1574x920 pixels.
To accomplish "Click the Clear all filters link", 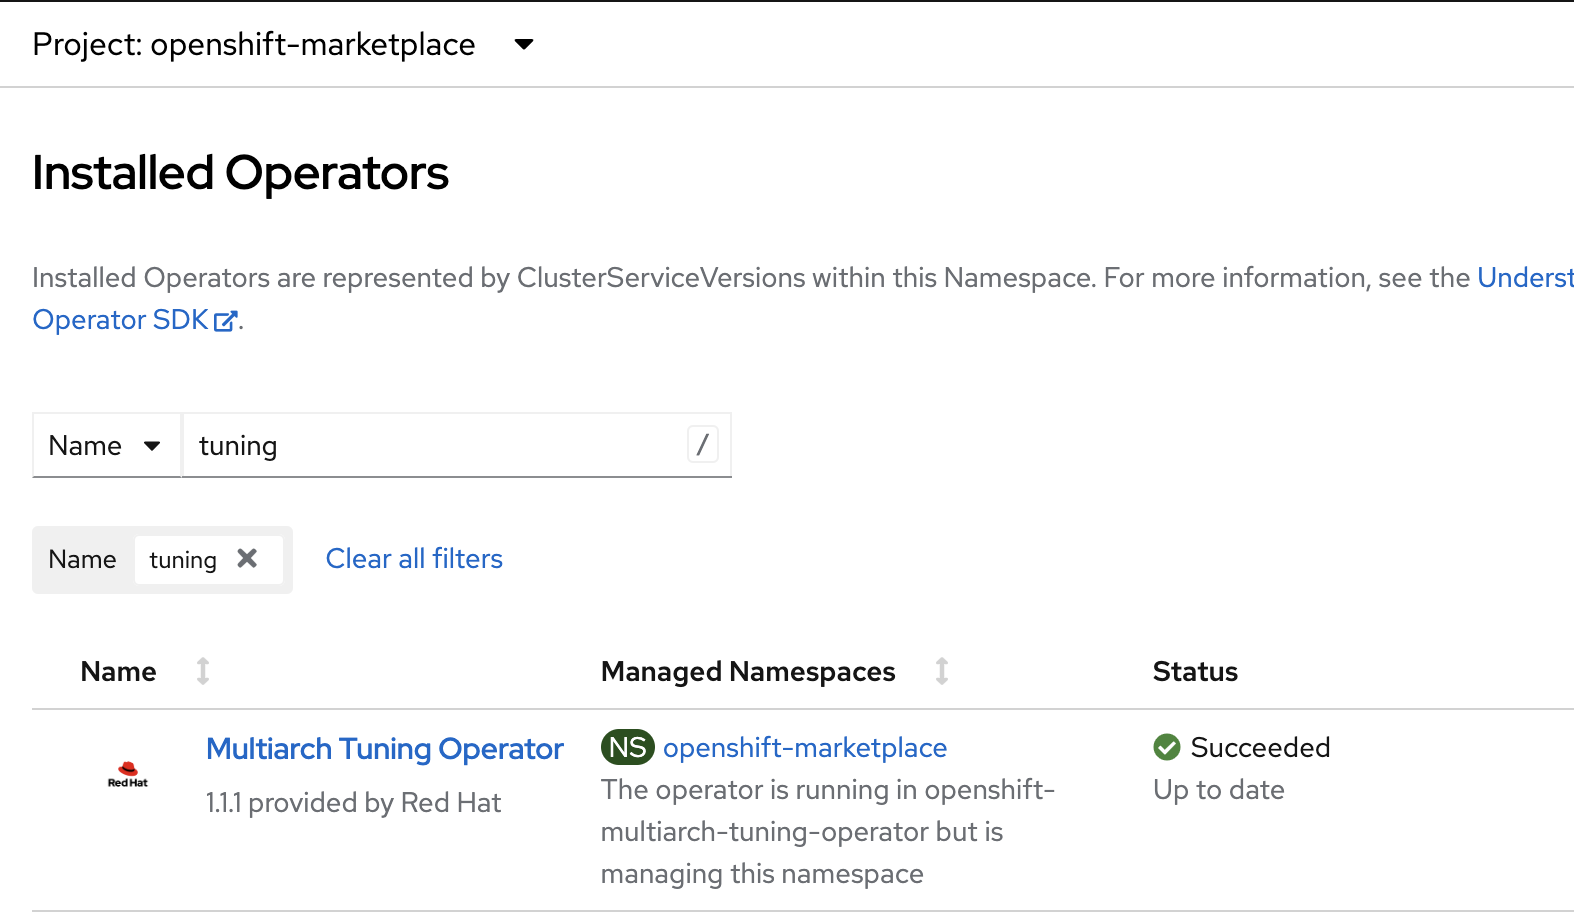I will click(x=414, y=559).
